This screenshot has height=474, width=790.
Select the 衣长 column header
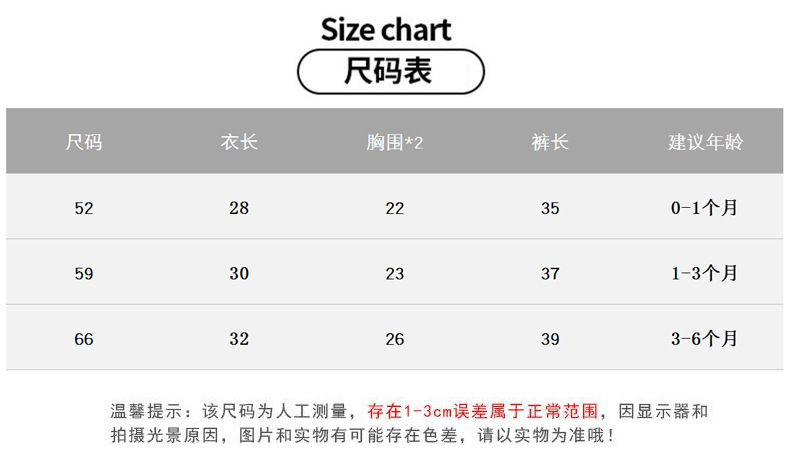pos(239,142)
